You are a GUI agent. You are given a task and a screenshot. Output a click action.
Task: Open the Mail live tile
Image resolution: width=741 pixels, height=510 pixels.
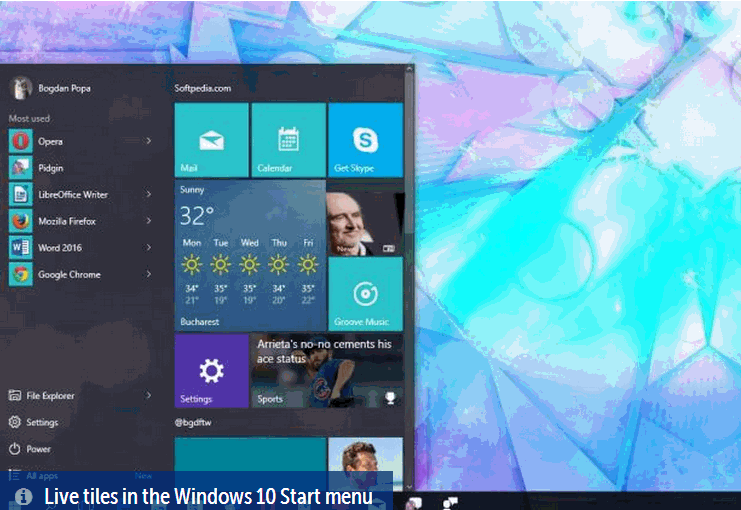pos(212,140)
